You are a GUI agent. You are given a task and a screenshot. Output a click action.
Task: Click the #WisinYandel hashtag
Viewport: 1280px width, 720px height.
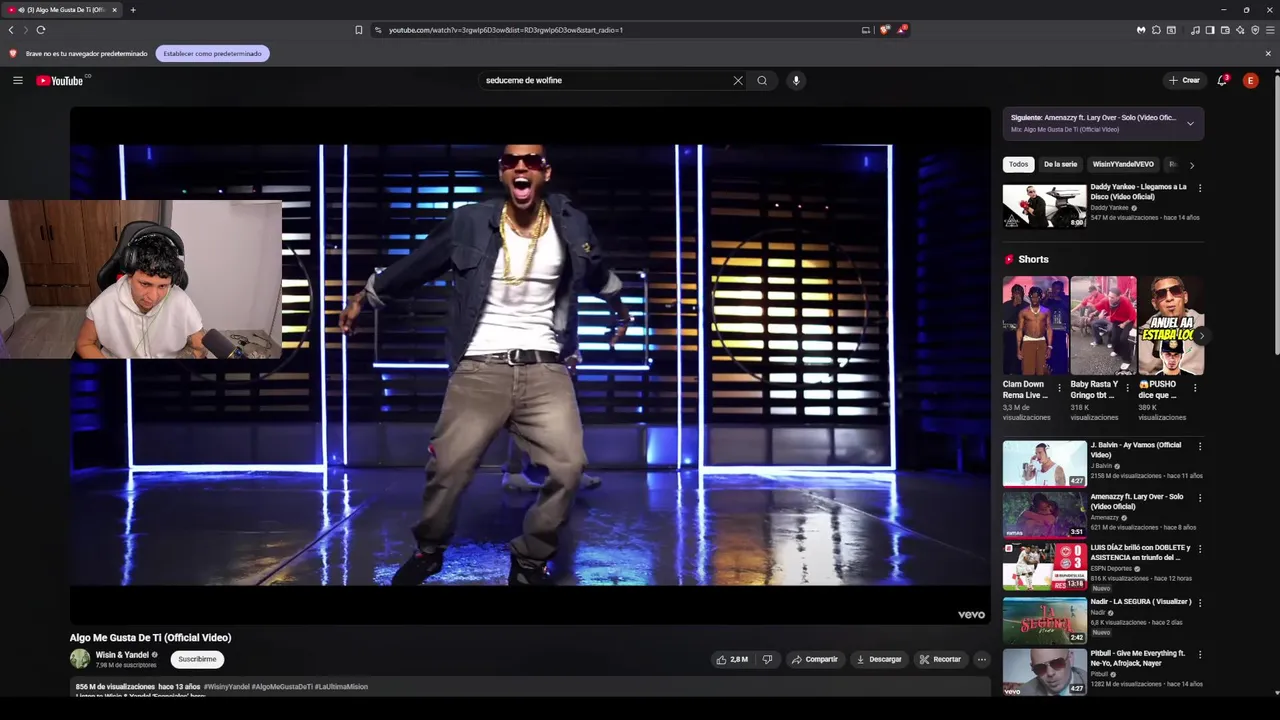(227, 687)
